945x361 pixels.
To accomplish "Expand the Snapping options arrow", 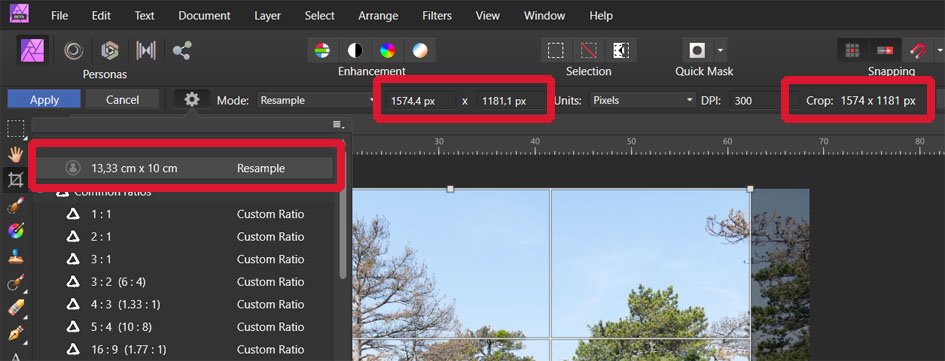I will pos(939,51).
